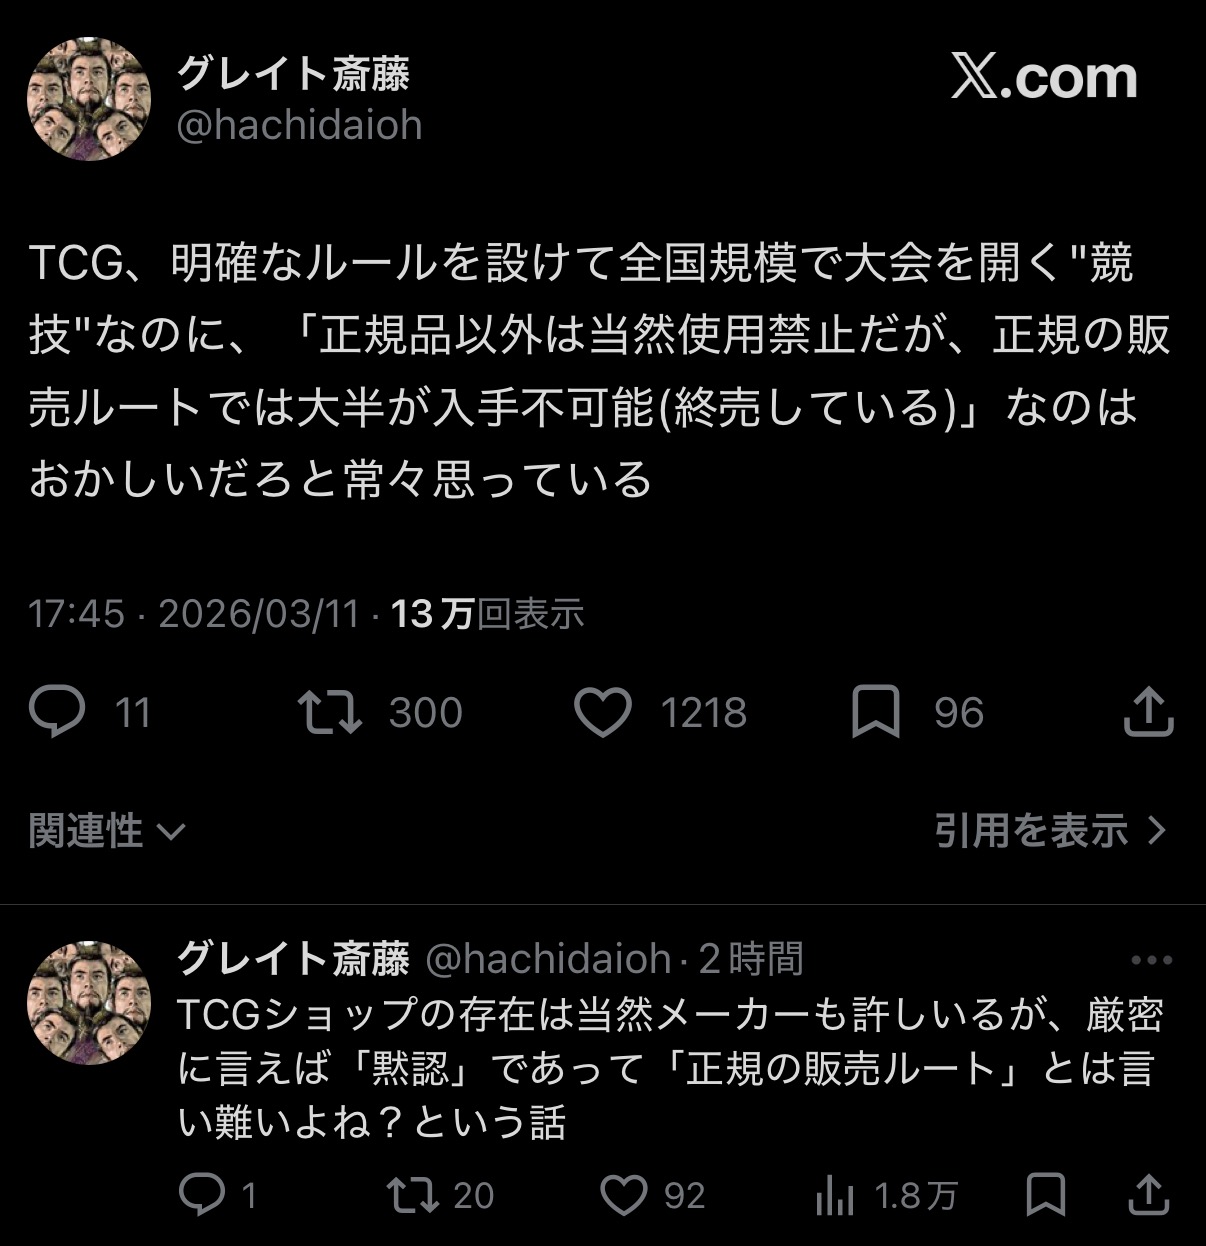
Task: Click the 17:45 · 2026/03/11 timestamp
Action: coord(194,613)
